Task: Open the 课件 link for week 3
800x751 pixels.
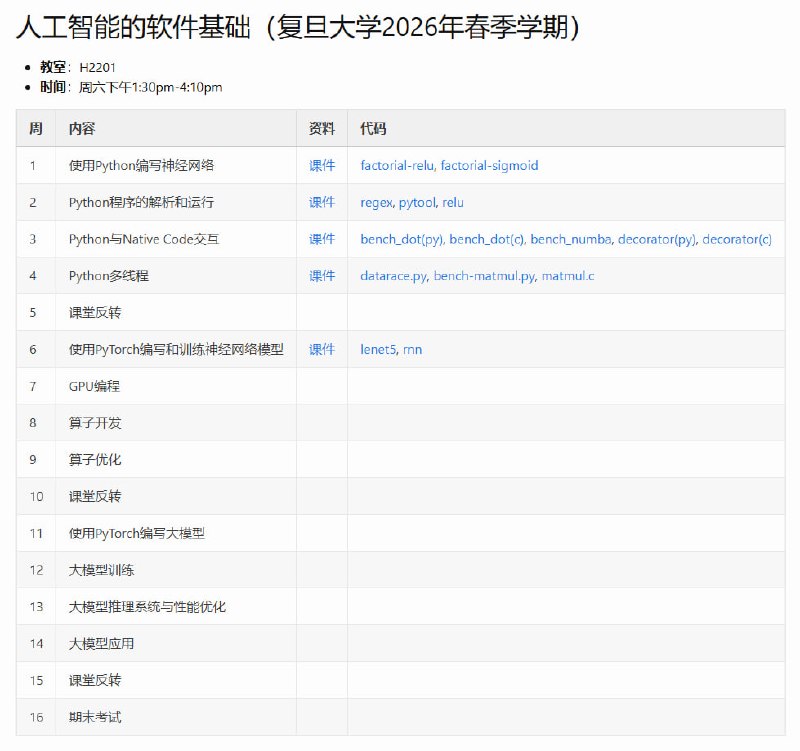Action: point(319,239)
